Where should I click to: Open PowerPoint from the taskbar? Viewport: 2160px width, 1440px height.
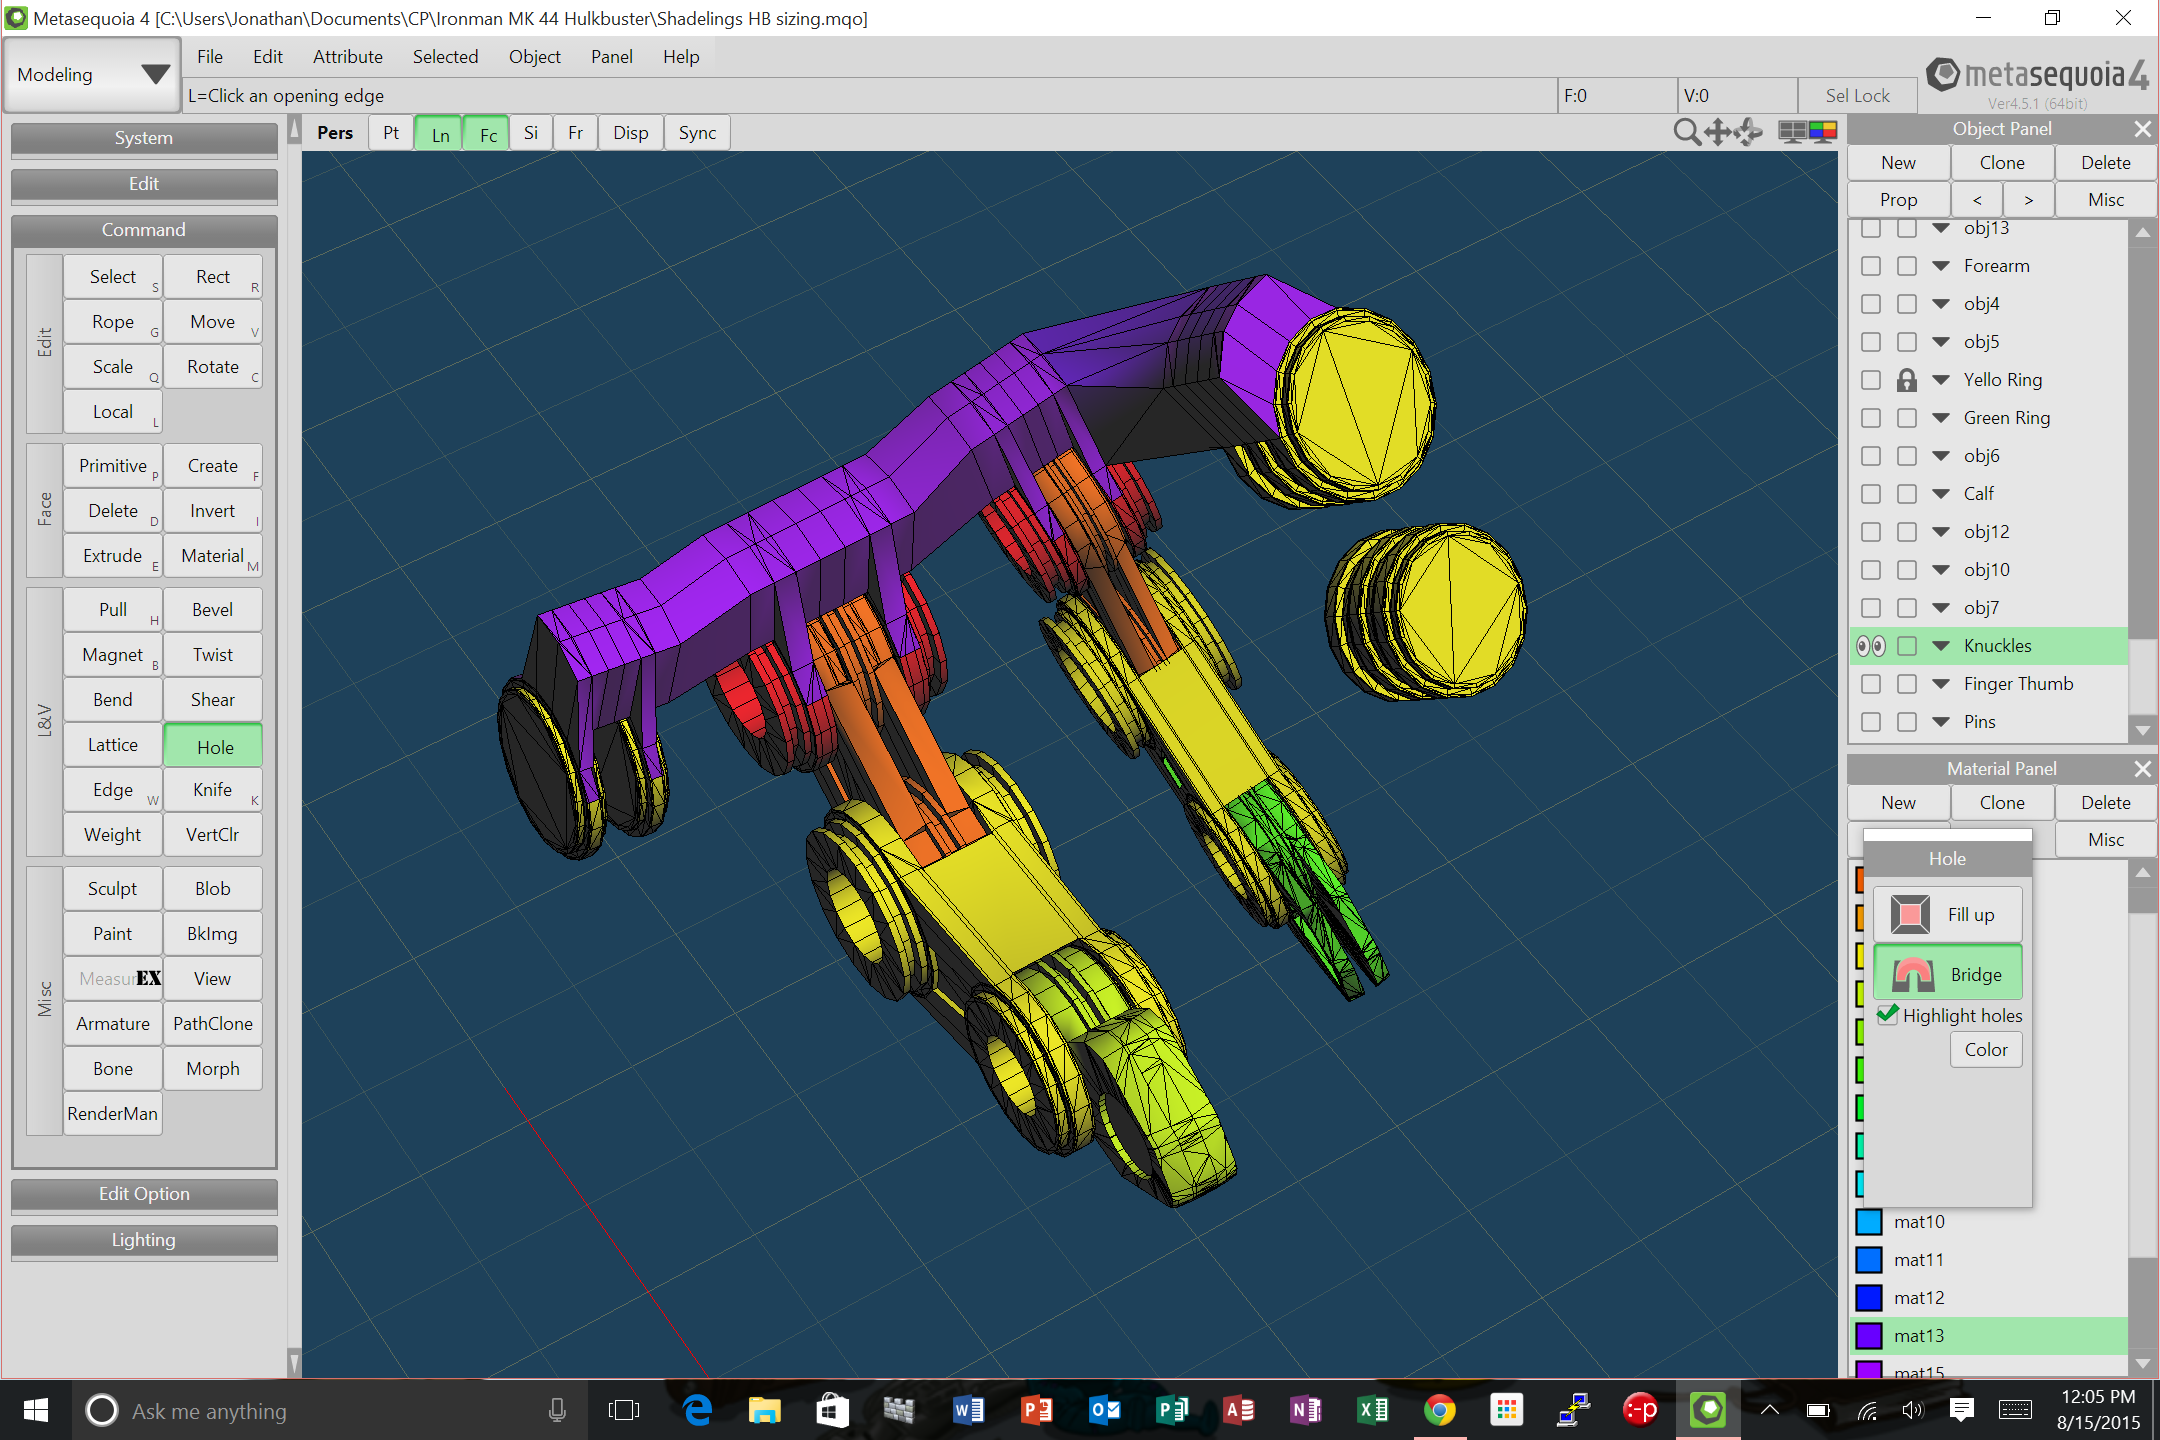(x=1036, y=1410)
